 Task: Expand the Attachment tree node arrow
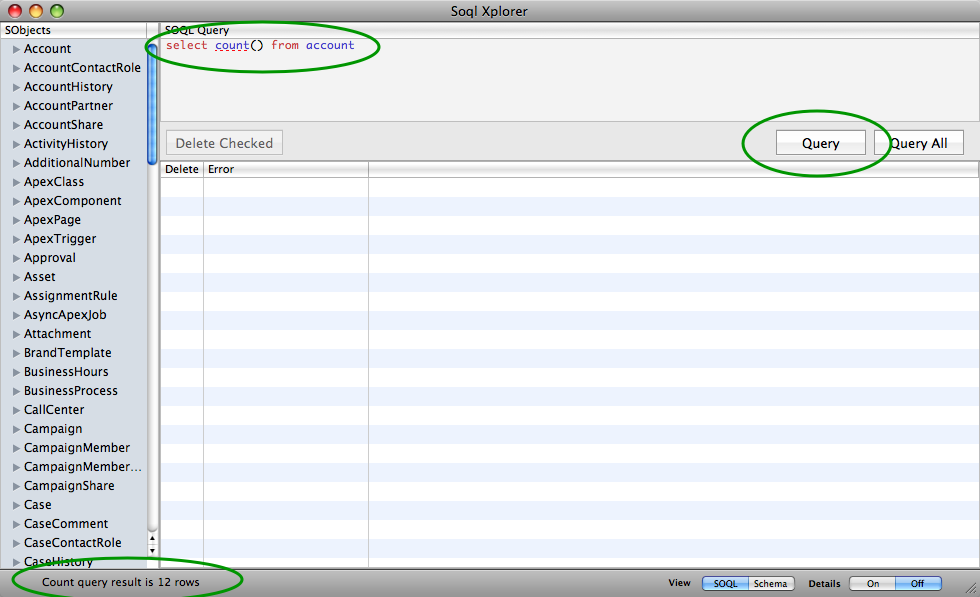point(17,334)
